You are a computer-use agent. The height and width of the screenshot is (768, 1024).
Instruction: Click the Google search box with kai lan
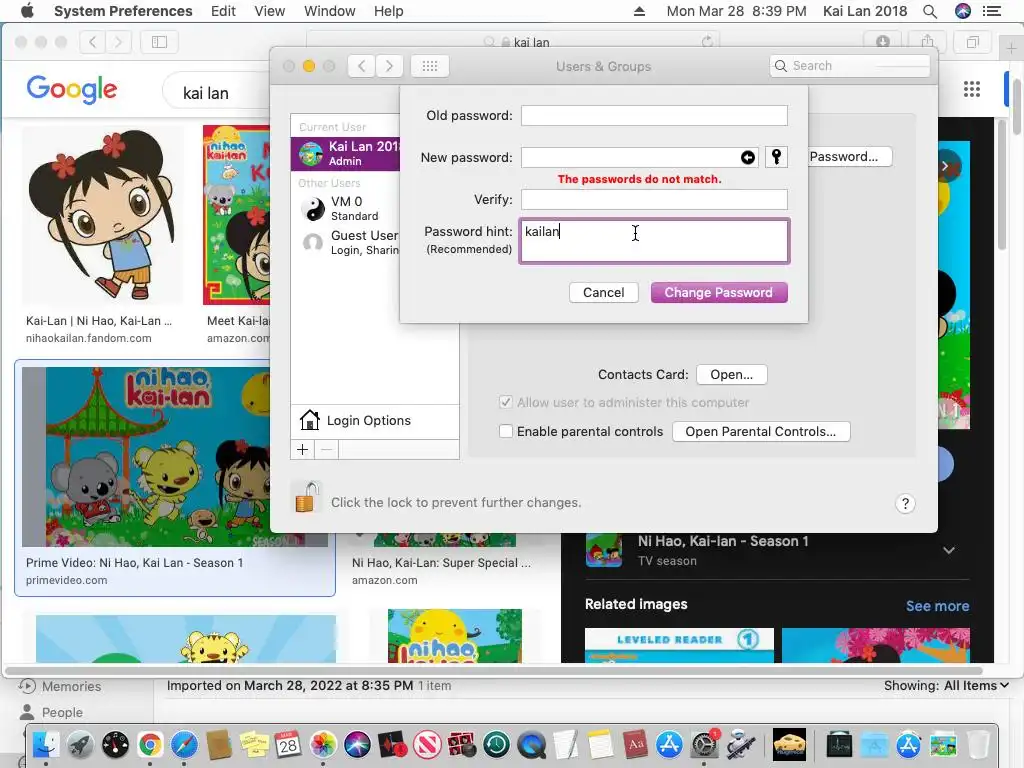tap(217, 93)
